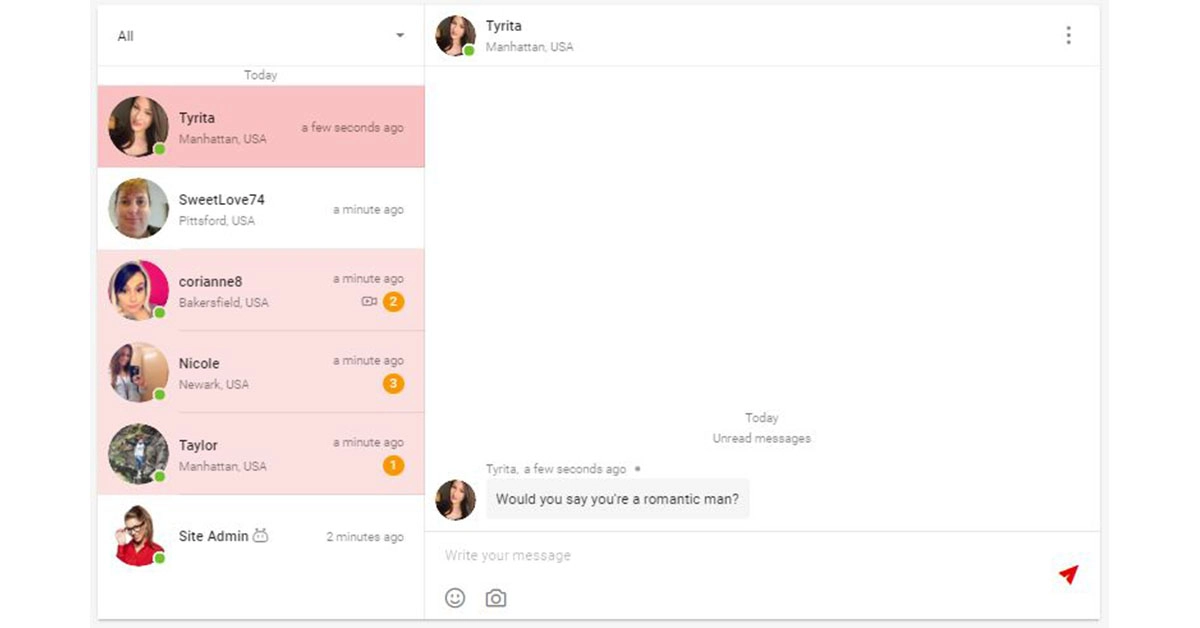1200x628 pixels.
Task: Click the read receipt dot next to Tyrita's timestamp
Action: click(x=637, y=468)
